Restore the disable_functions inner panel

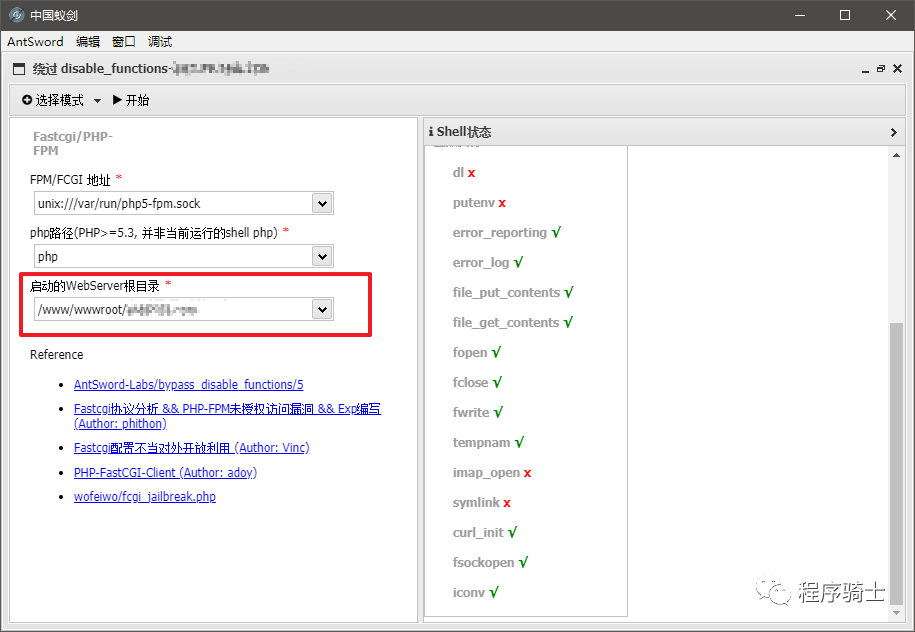point(881,69)
